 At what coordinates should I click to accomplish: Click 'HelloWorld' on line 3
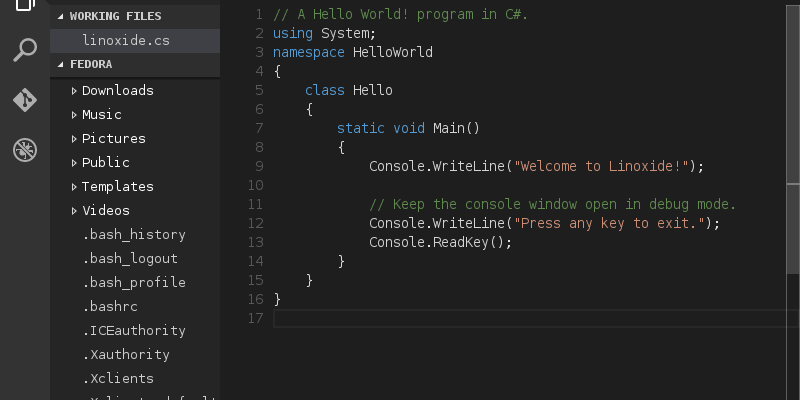pyautogui.click(x=393, y=53)
